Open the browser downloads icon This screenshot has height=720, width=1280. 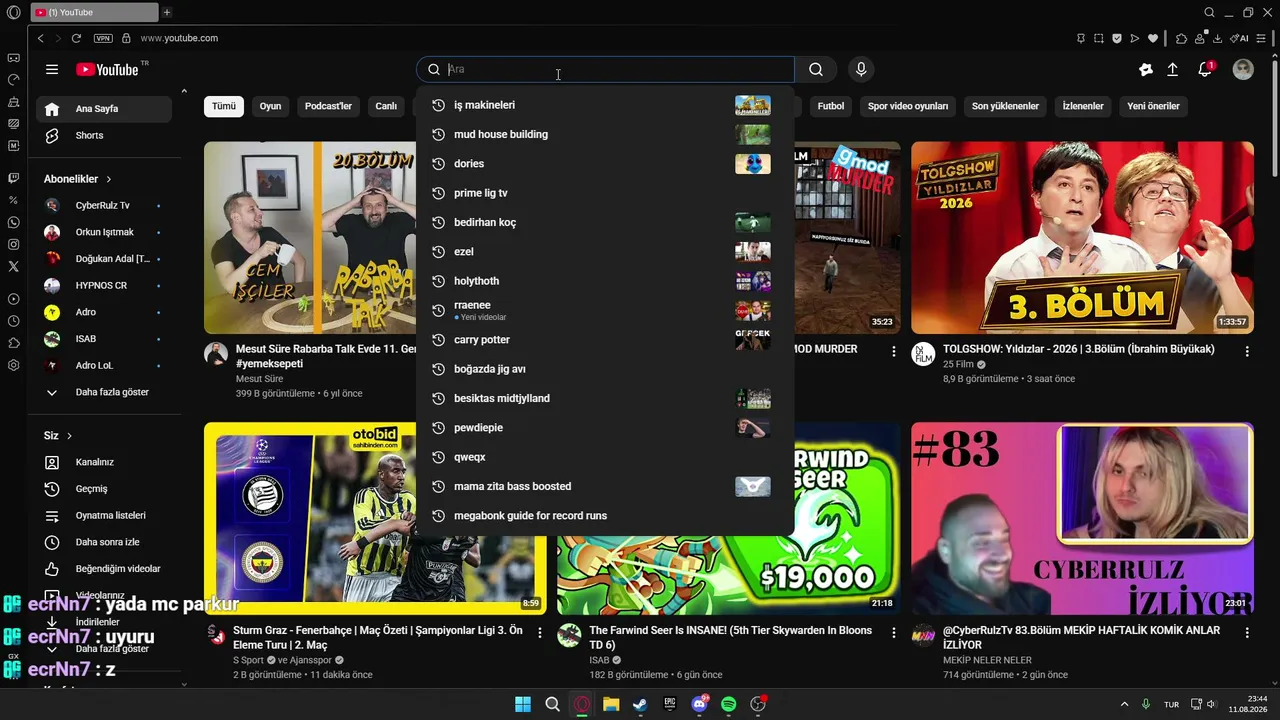1217,38
